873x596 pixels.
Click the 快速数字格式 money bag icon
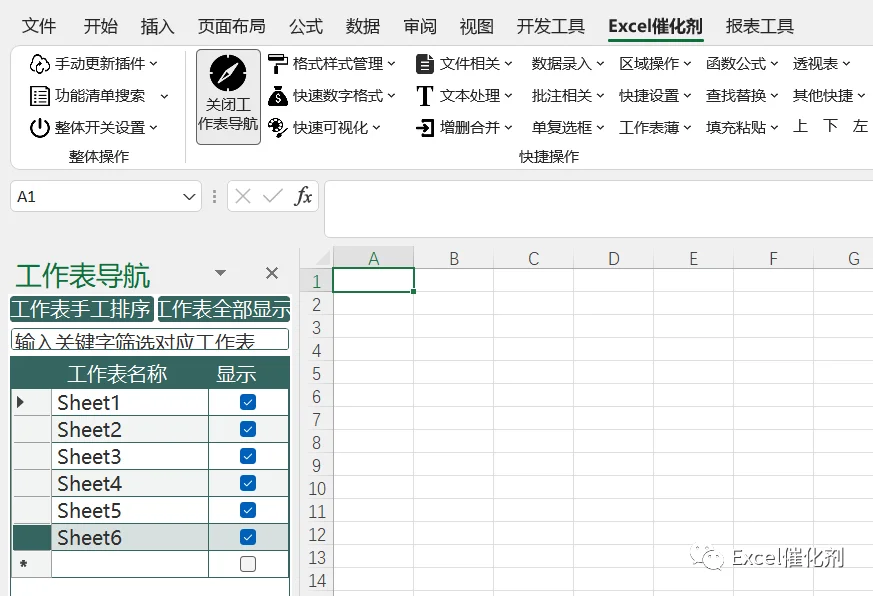pos(277,96)
